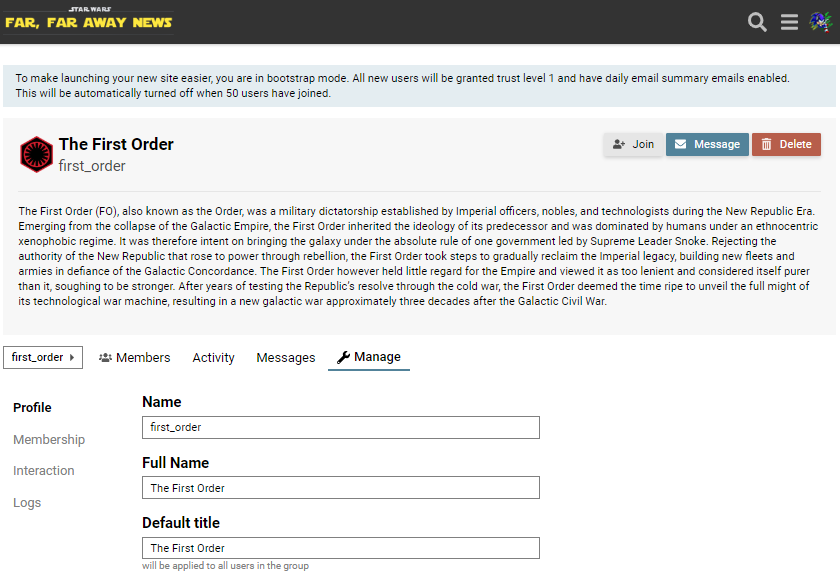
Task: Switch to the Activity tab
Action: click(x=213, y=358)
